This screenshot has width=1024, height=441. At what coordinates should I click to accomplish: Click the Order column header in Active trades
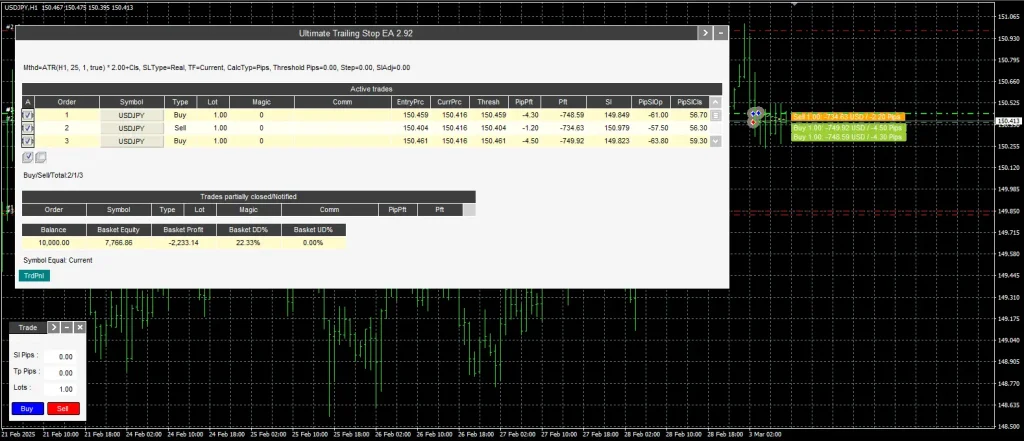[x=67, y=102]
